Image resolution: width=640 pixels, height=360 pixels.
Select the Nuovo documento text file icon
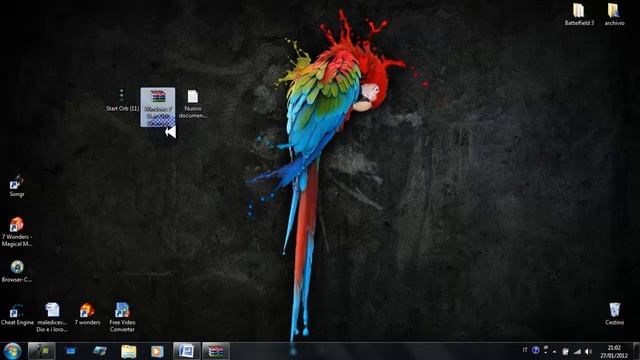(193, 104)
